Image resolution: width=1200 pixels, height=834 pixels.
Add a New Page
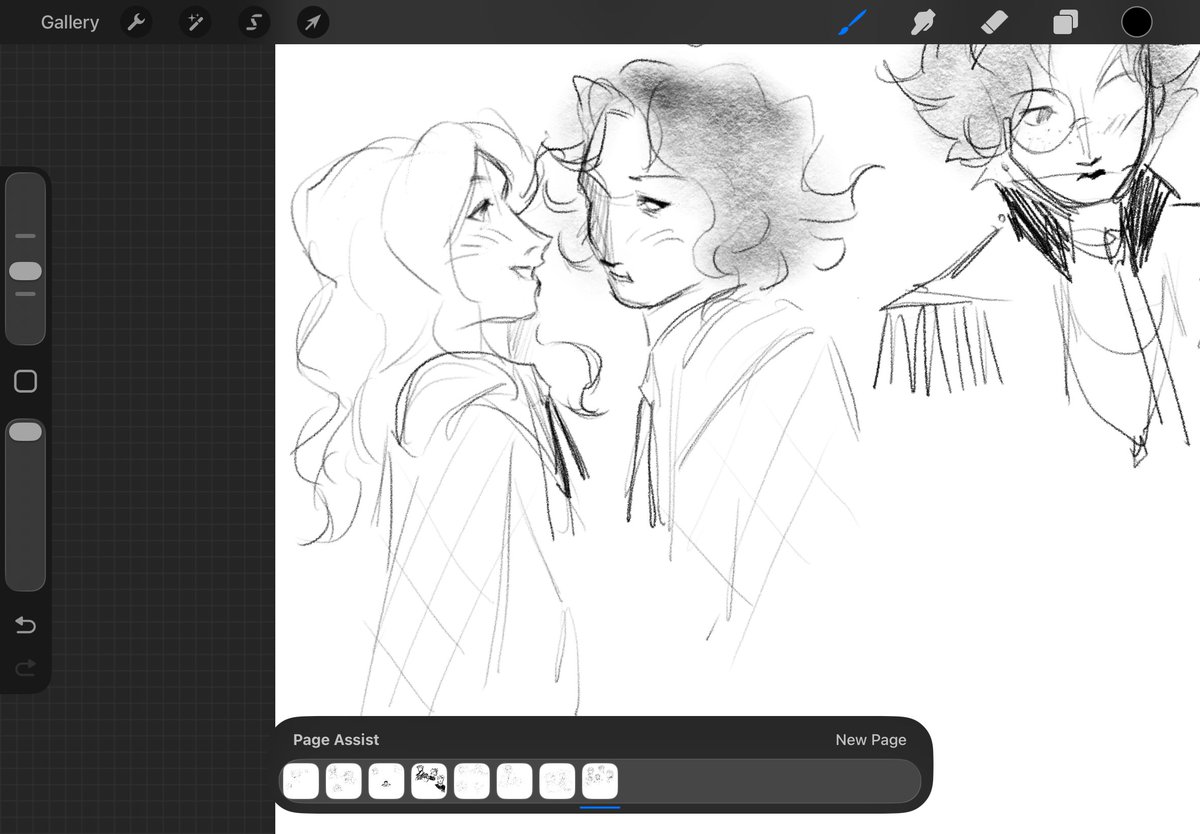point(871,740)
